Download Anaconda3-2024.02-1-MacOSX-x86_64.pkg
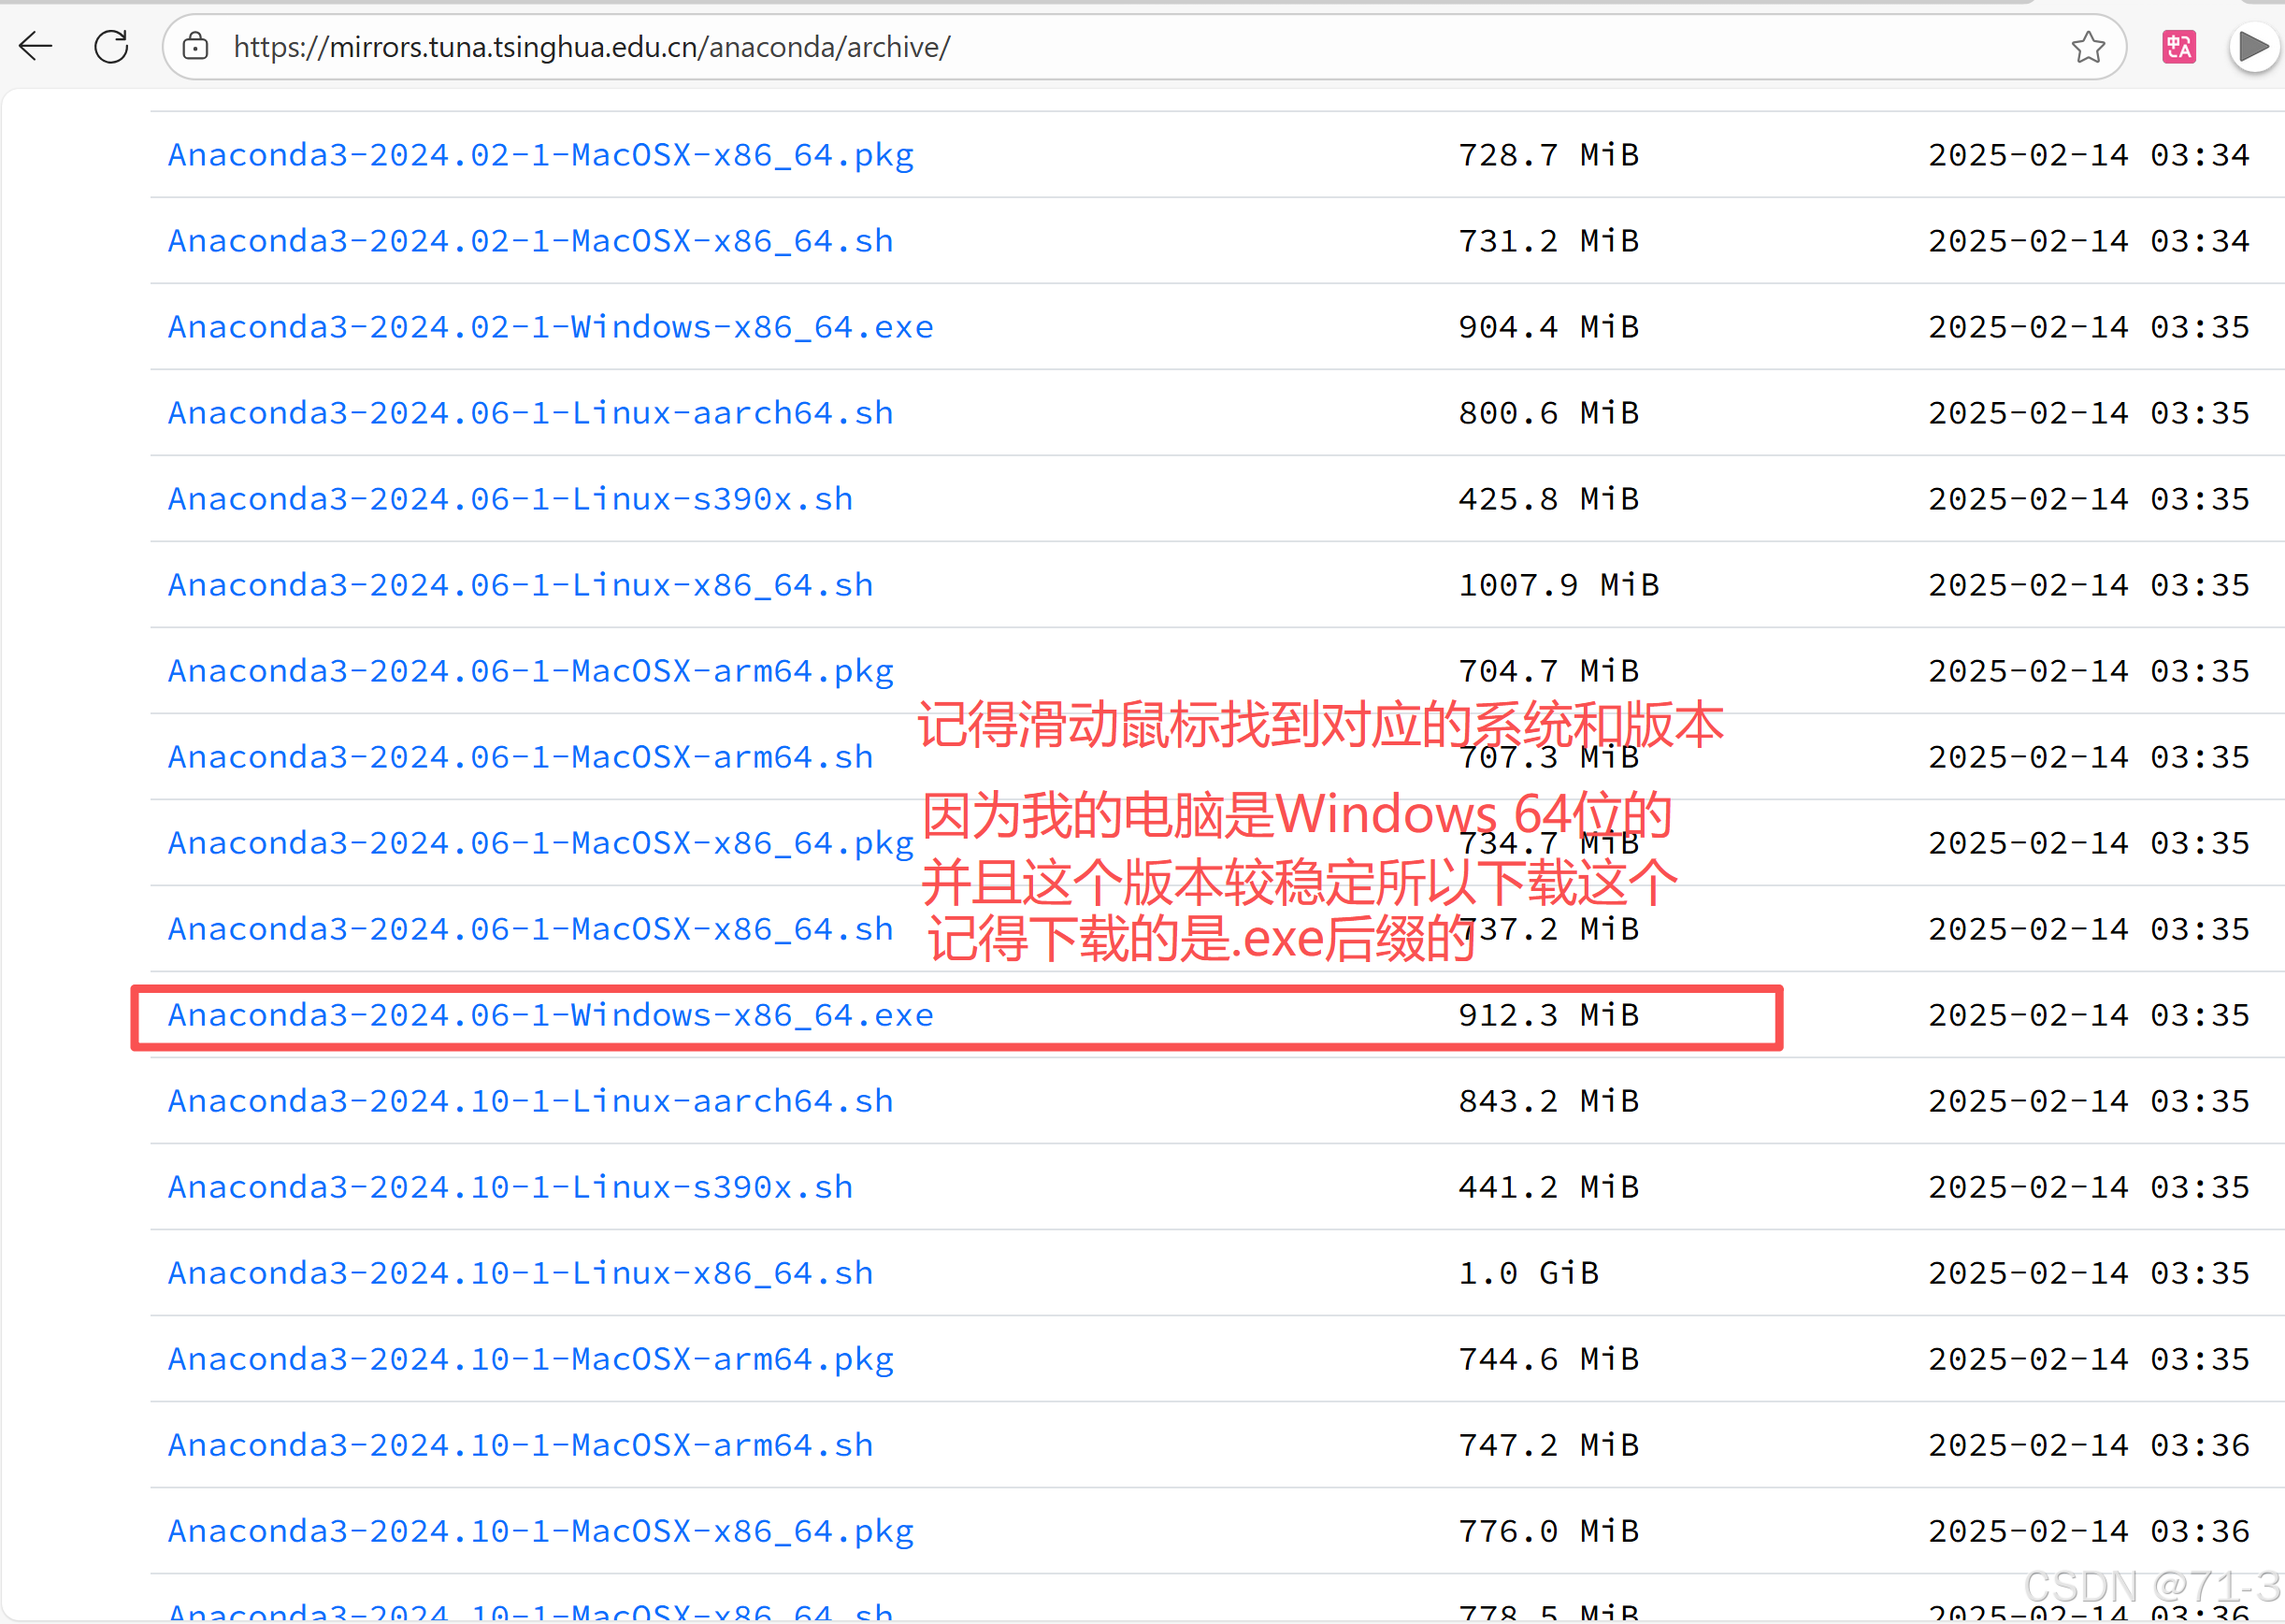 click(541, 155)
